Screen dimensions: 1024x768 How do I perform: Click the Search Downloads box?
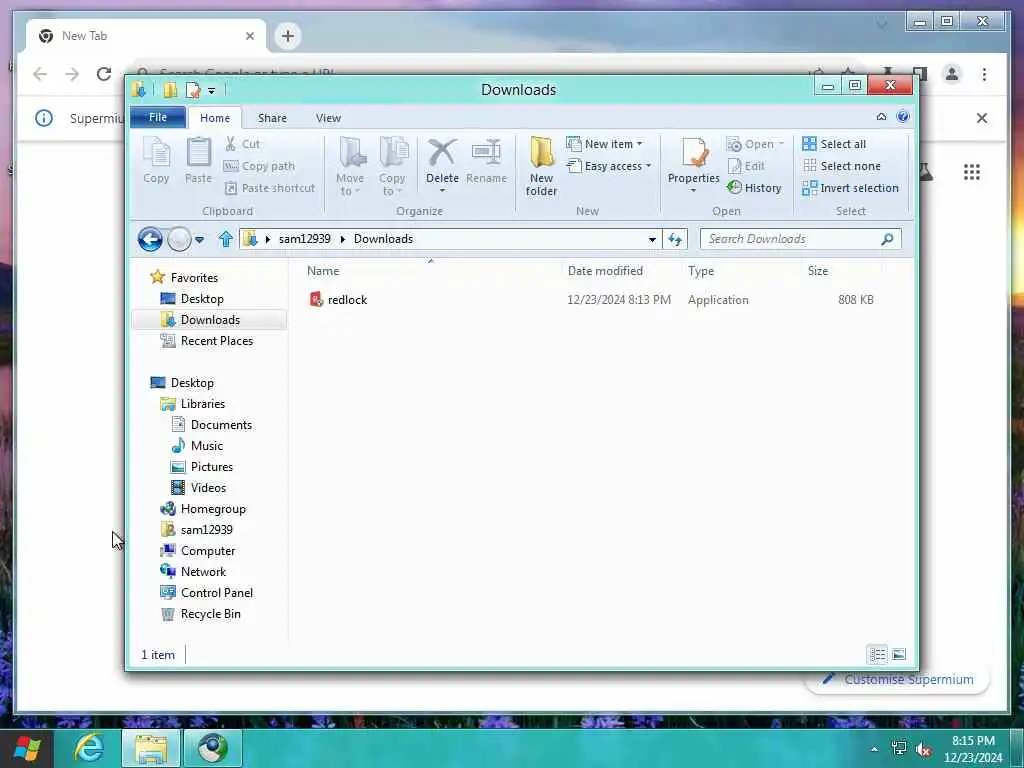[801, 239]
